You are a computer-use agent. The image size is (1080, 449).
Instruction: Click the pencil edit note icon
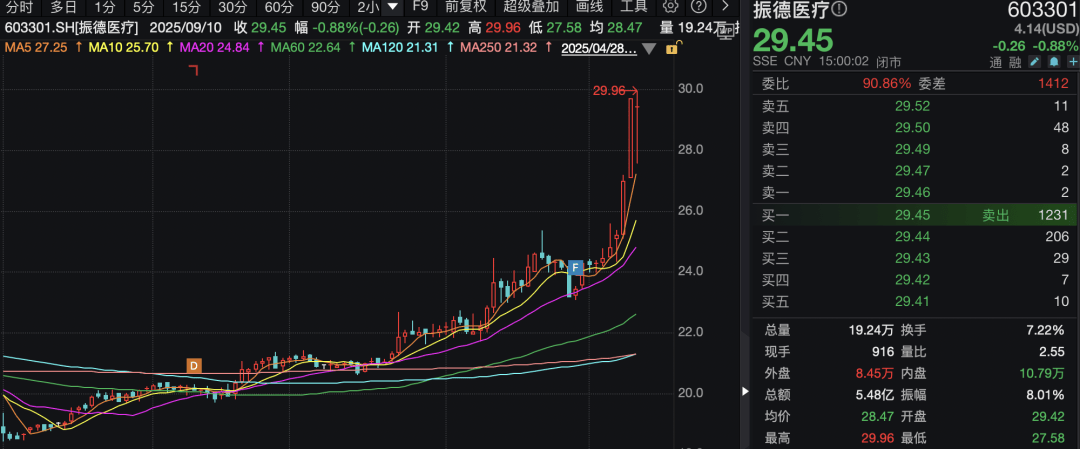point(1035,62)
